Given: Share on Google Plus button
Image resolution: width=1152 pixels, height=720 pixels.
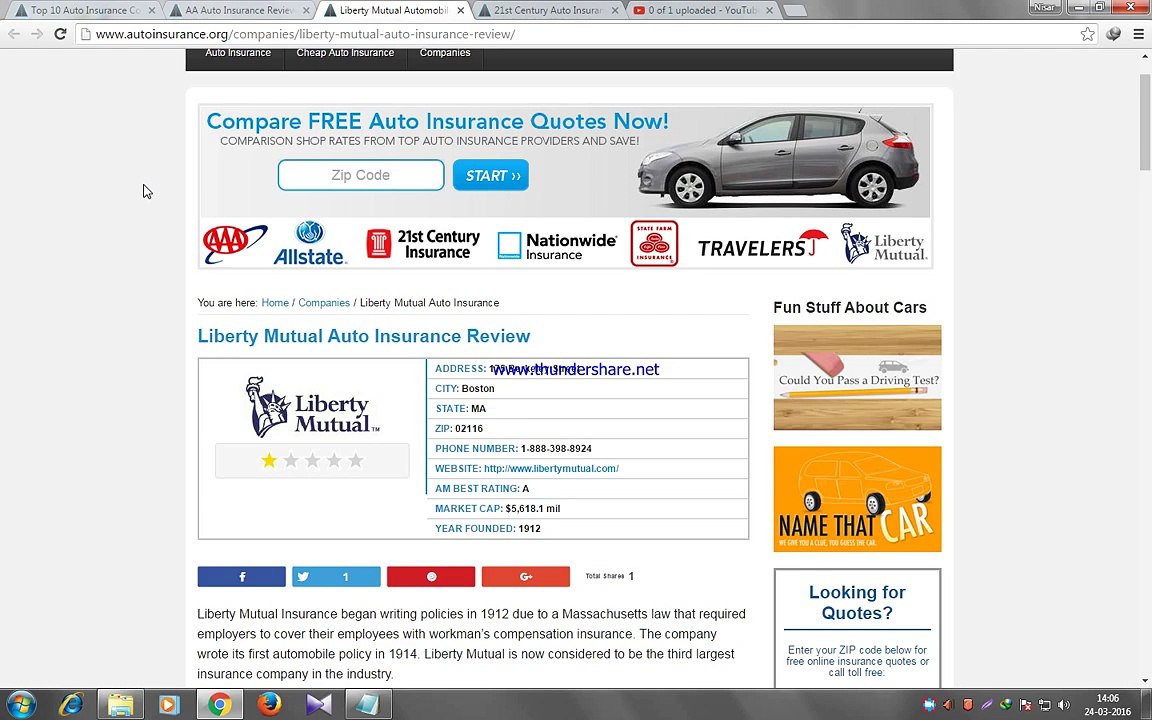Looking at the screenshot, I should click(x=525, y=577).
